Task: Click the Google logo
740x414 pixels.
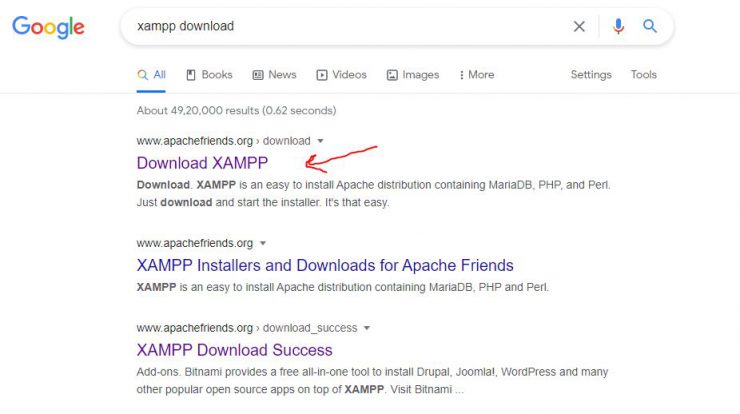Action: tap(48, 27)
